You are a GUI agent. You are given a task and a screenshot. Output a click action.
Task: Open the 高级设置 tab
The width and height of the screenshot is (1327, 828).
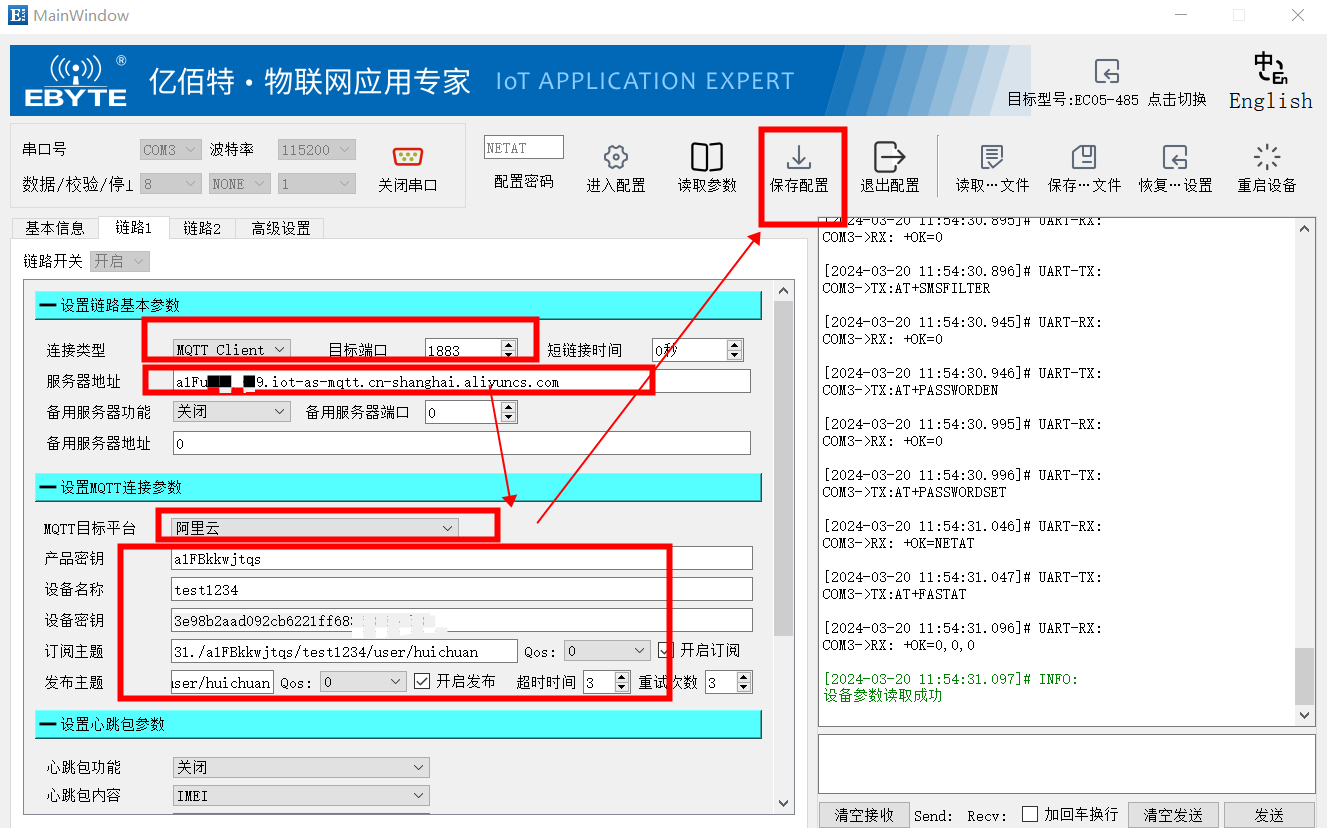pyautogui.click(x=280, y=228)
